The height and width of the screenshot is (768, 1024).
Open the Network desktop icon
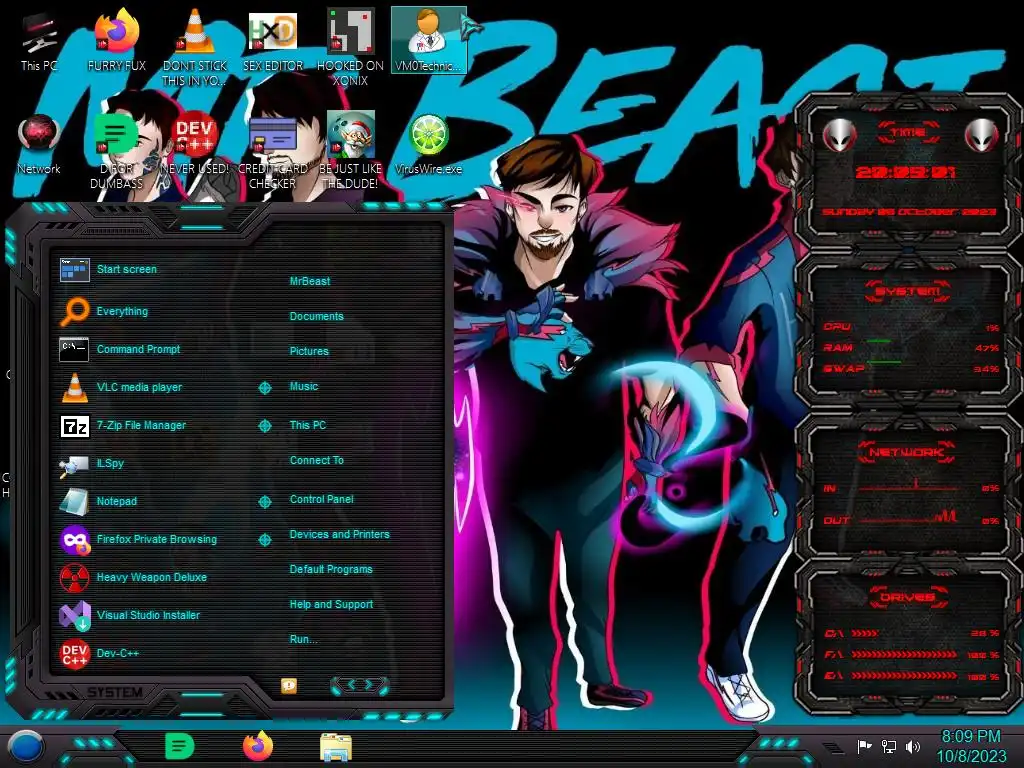click(39, 145)
